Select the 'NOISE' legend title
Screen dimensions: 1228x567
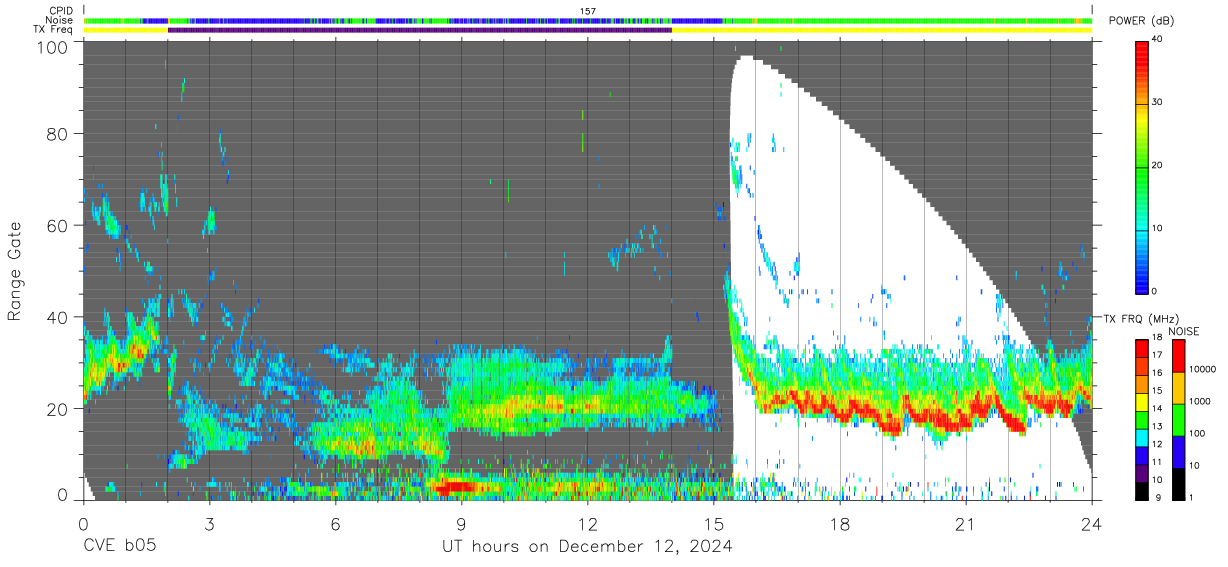click(1183, 331)
